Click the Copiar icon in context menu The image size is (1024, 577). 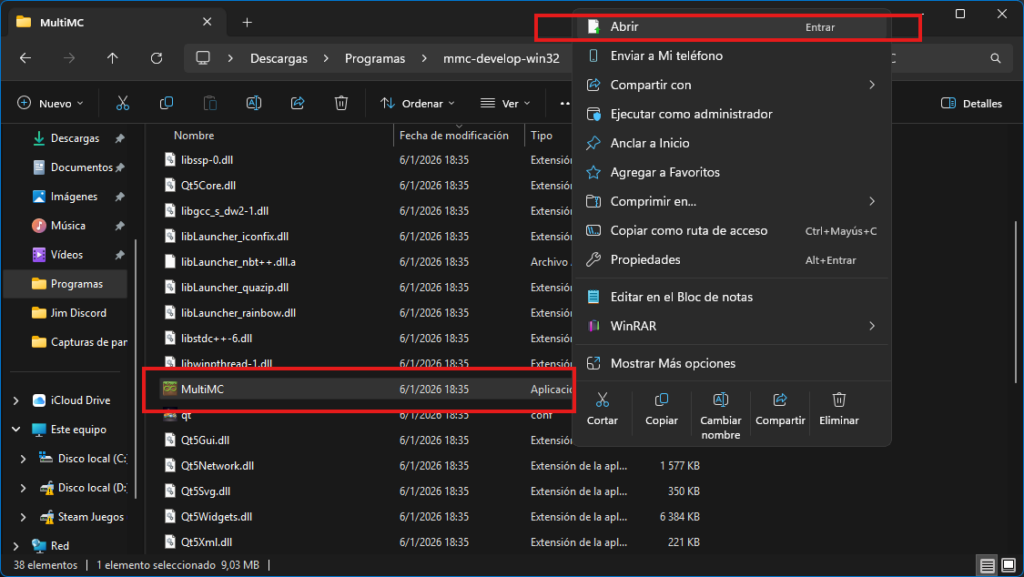661,400
